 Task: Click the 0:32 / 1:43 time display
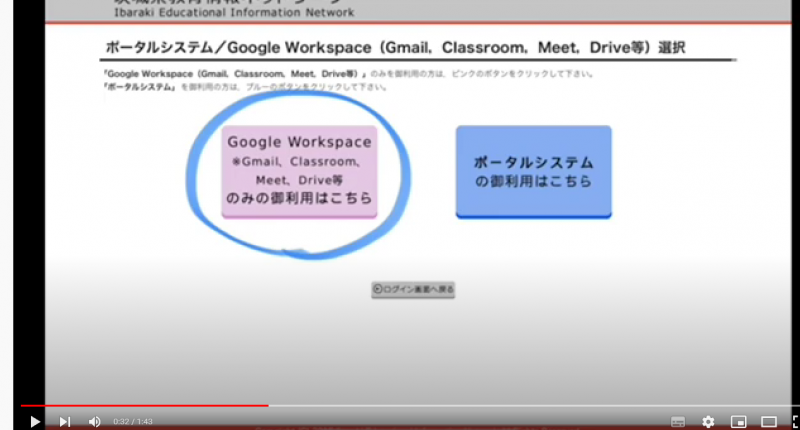click(133, 422)
